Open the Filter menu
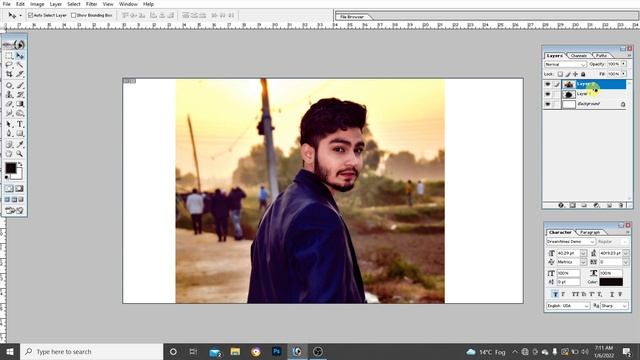The height and width of the screenshot is (360, 640). coord(91,4)
